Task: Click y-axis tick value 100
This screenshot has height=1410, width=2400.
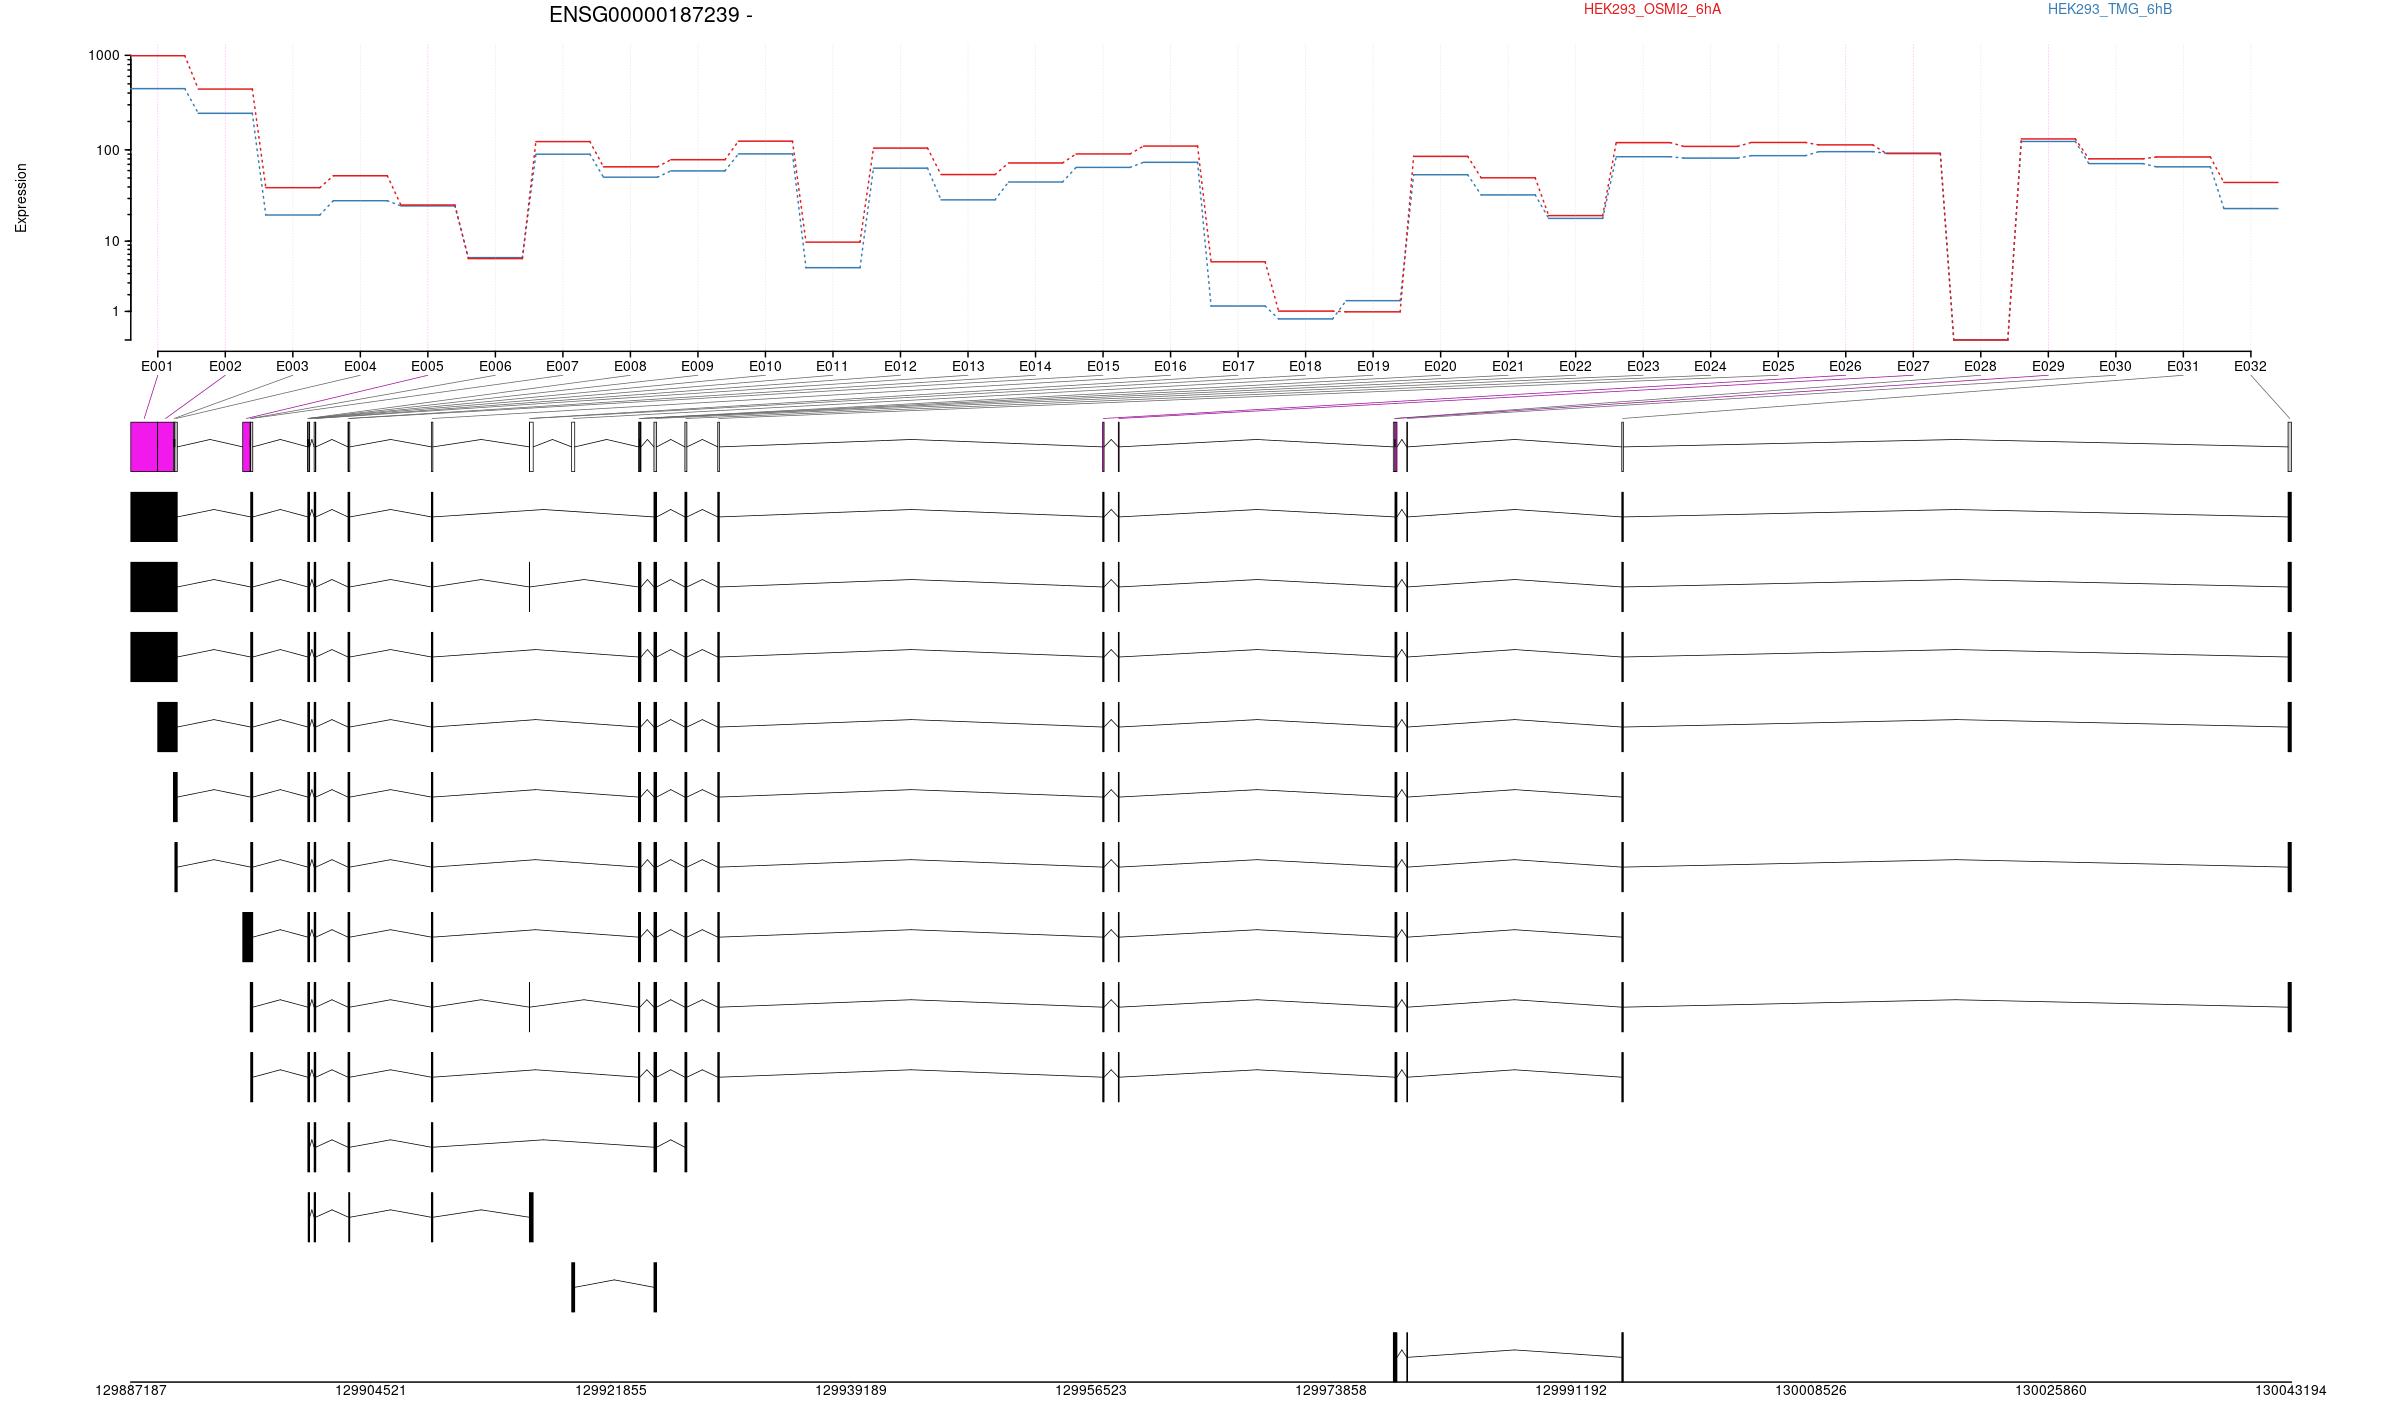Action: click(107, 150)
